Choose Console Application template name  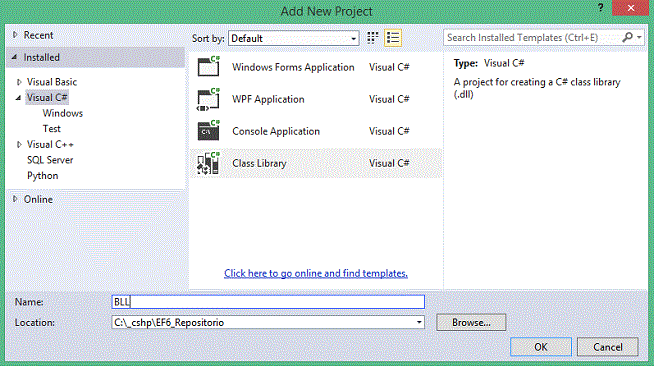[276, 131]
